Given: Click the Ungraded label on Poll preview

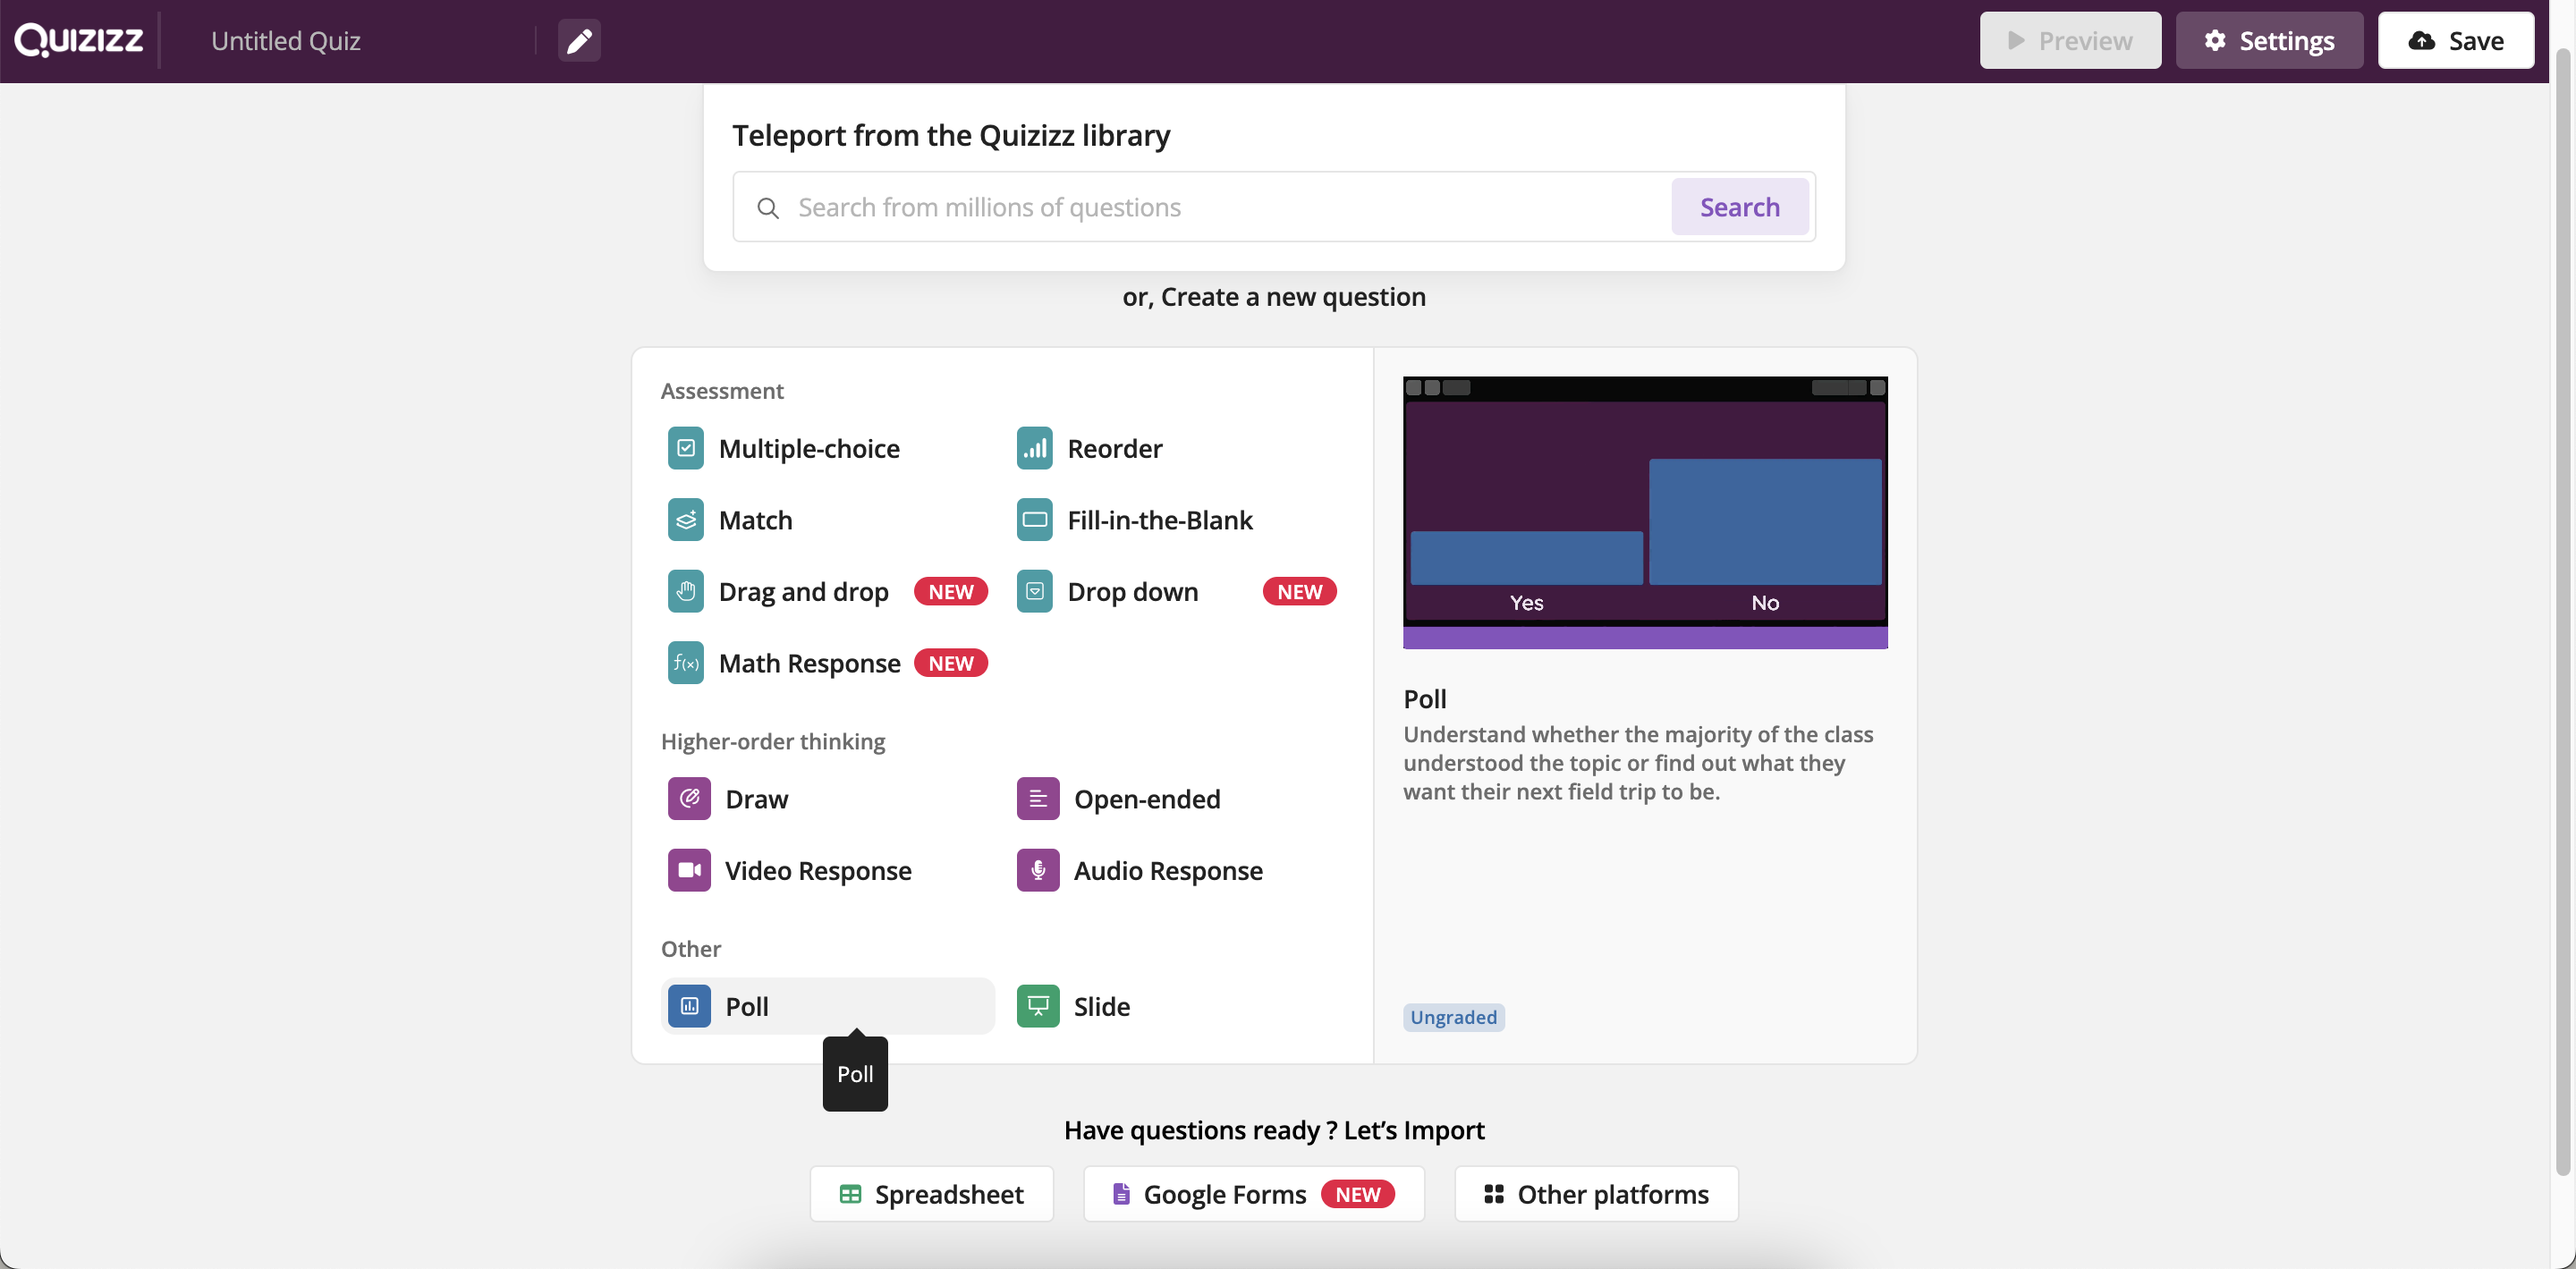Looking at the screenshot, I should 1453,1018.
